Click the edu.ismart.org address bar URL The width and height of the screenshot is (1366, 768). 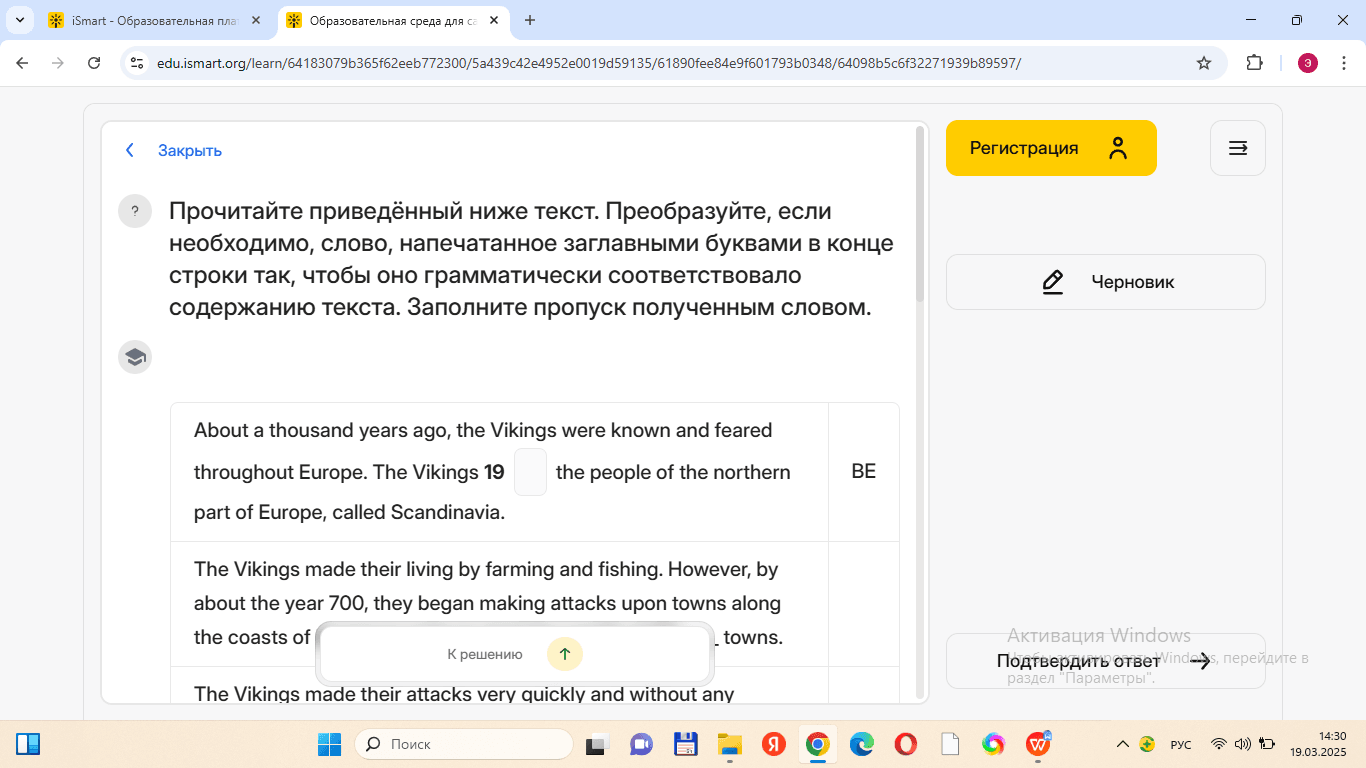[x=588, y=63]
